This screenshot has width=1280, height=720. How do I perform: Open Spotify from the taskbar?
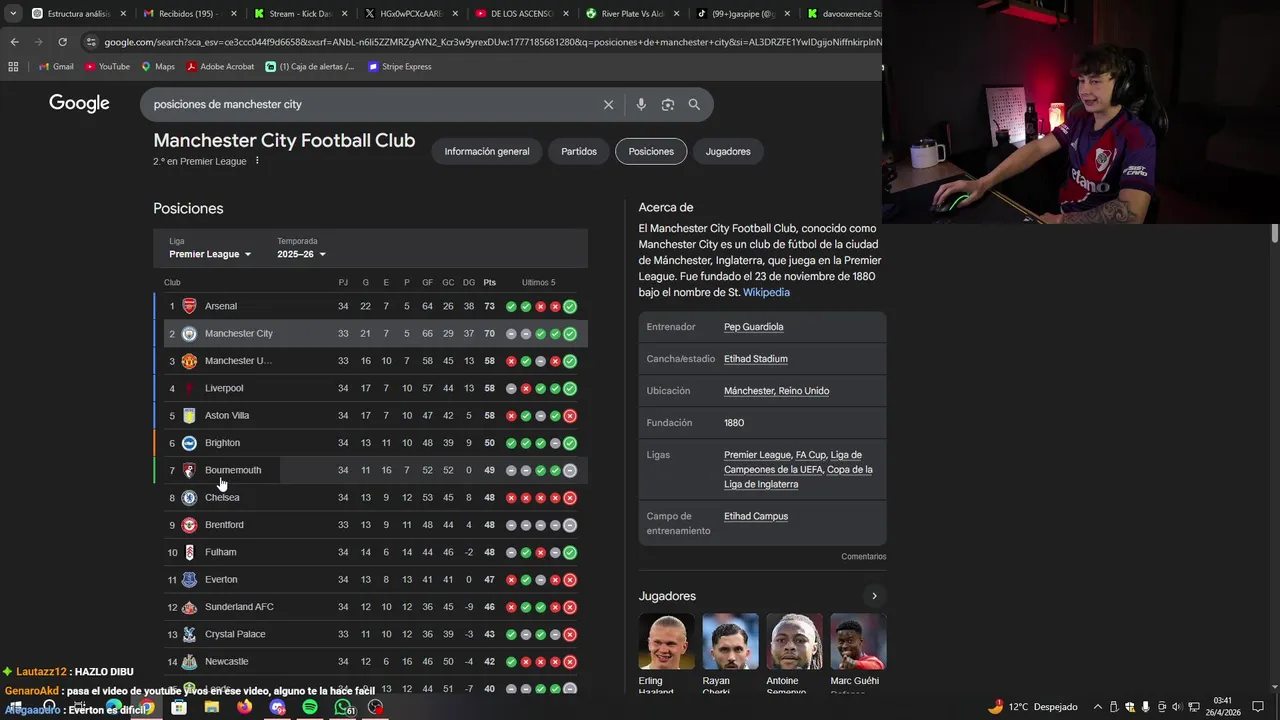[310, 707]
